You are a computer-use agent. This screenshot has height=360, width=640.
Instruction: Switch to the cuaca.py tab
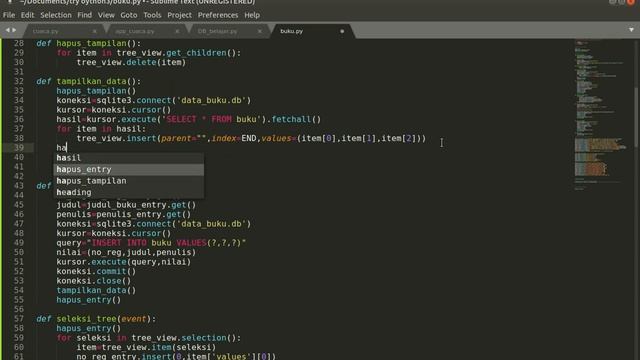point(45,31)
